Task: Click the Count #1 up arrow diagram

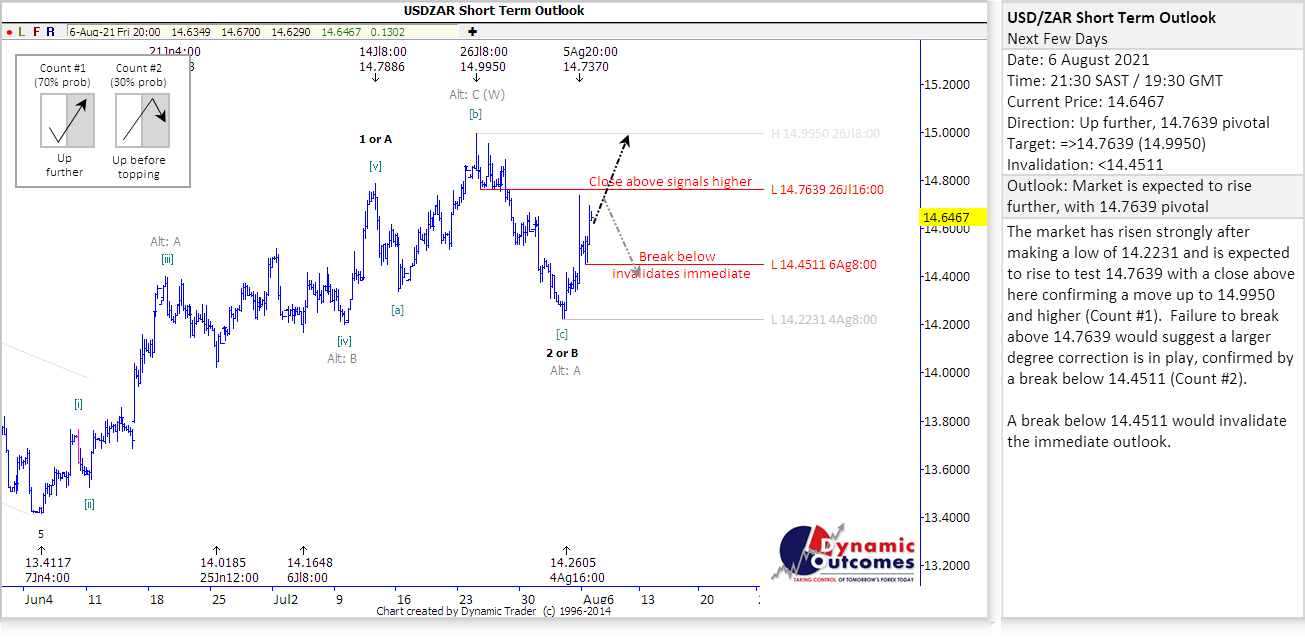Action: pos(66,121)
